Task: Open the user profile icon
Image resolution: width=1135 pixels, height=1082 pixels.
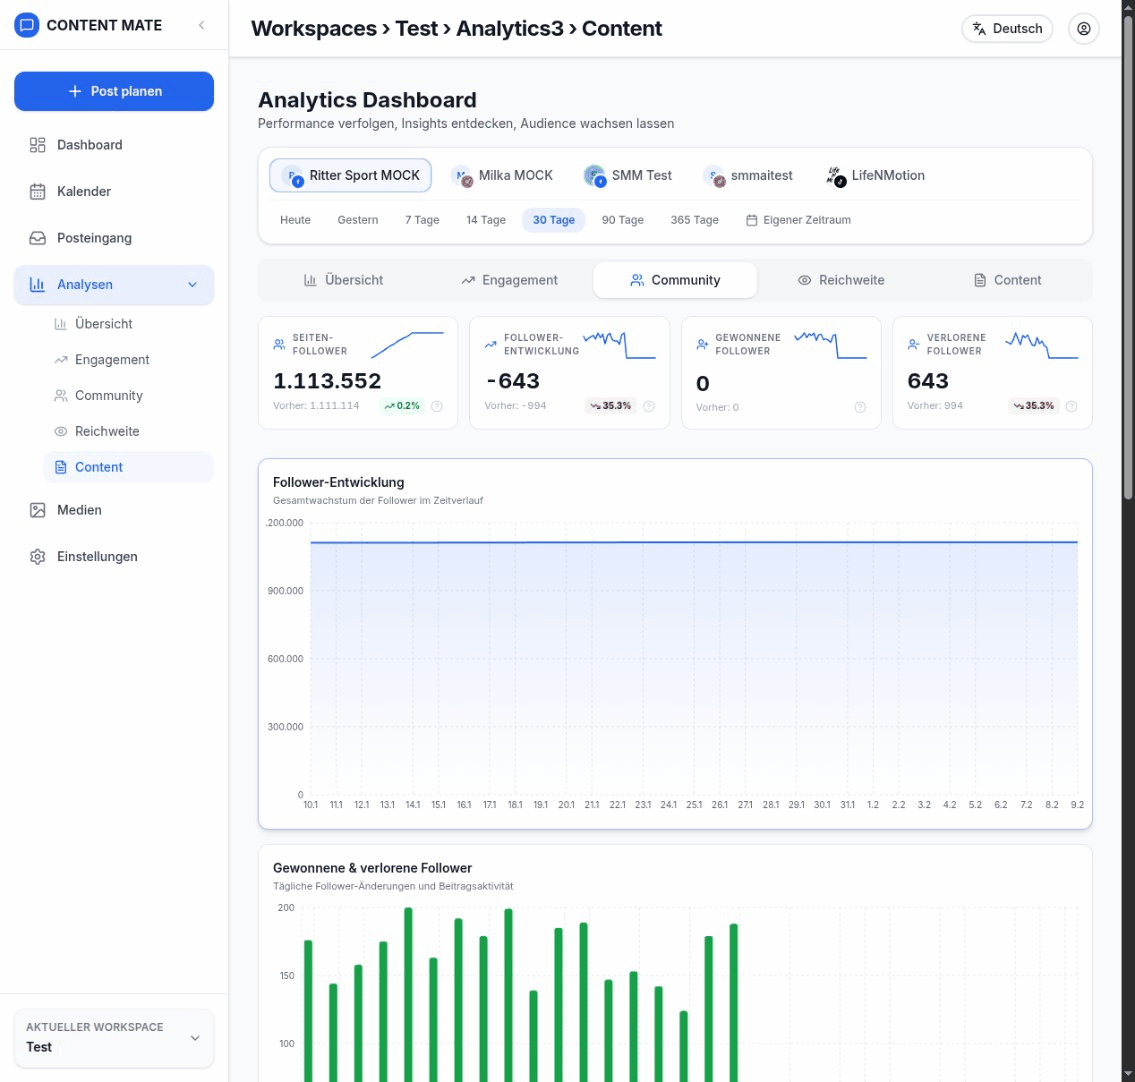Action: [1083, 29]
